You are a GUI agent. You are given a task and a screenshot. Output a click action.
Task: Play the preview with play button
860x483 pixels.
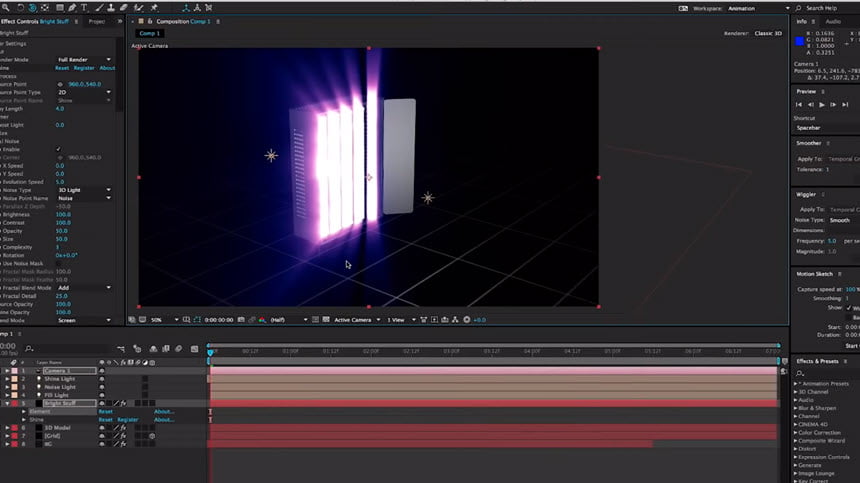(x=822, y=104)
